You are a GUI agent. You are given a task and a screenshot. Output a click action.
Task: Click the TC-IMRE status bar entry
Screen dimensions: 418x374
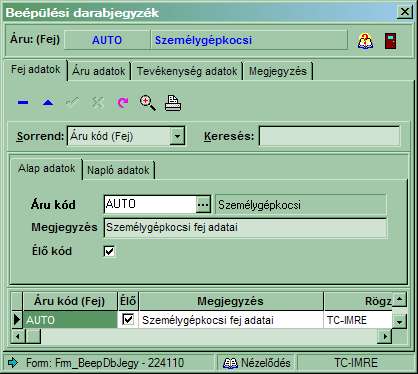[356, 363]
